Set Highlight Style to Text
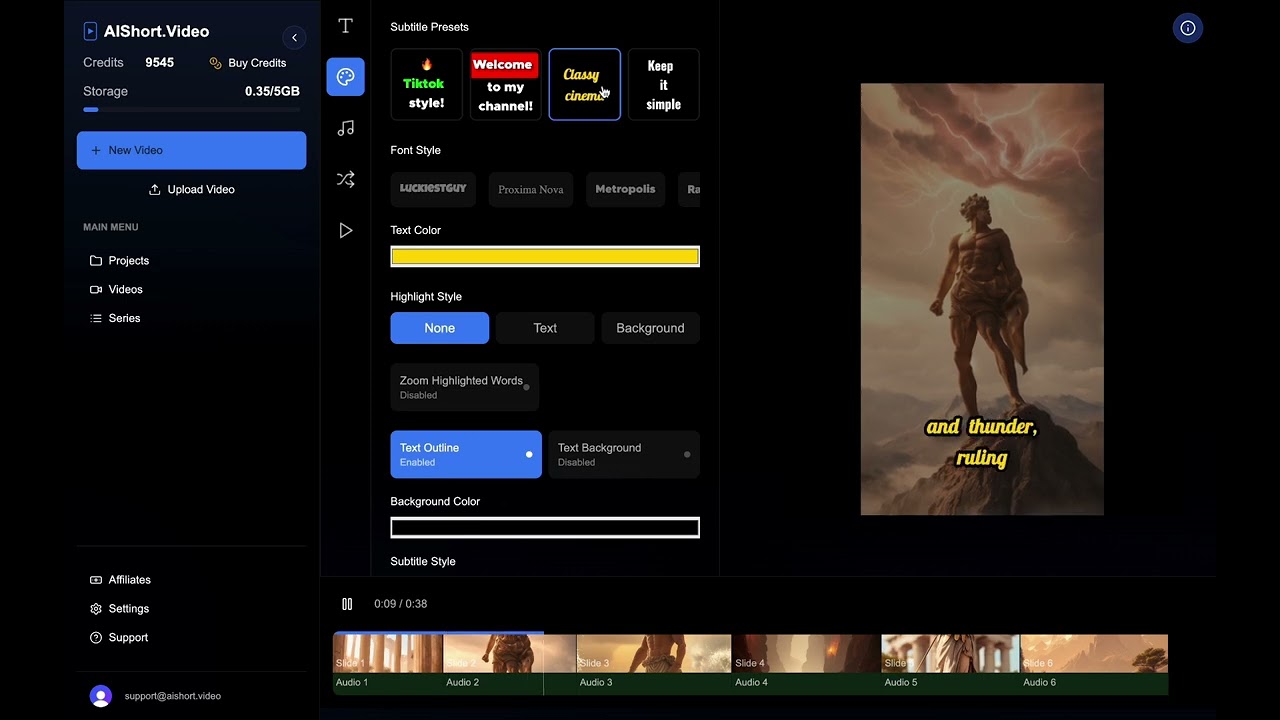Screen dimensions: 1280x720 tap(545, 328)
